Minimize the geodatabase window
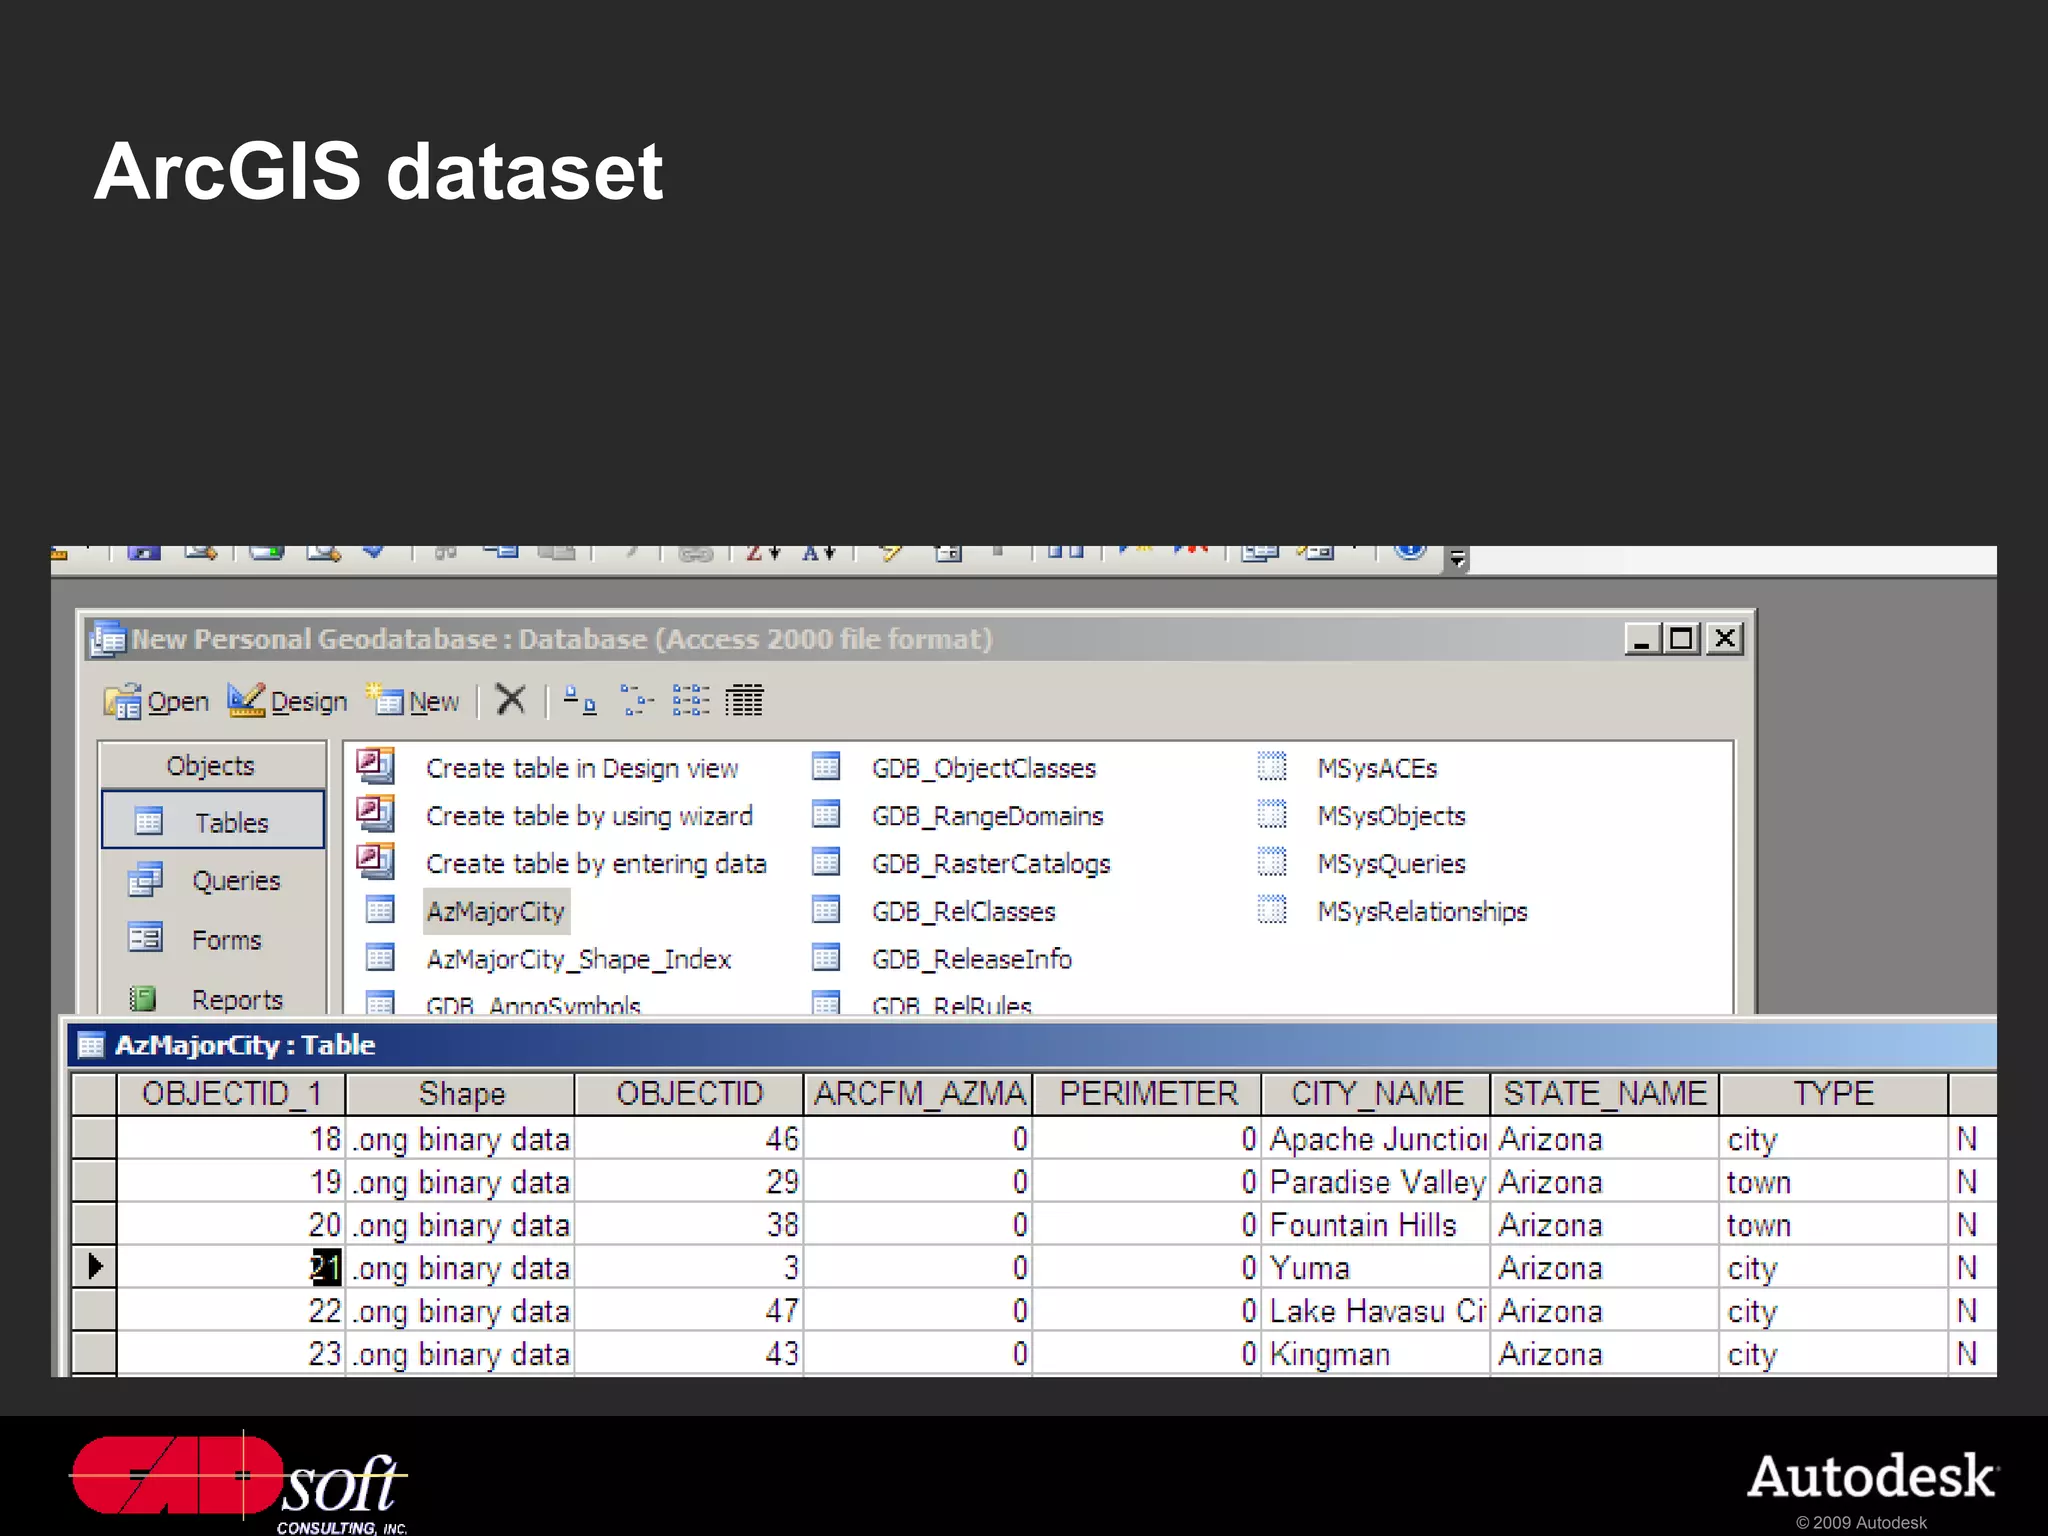This screenshot has width=2048, height=1536. [1642, 638]
